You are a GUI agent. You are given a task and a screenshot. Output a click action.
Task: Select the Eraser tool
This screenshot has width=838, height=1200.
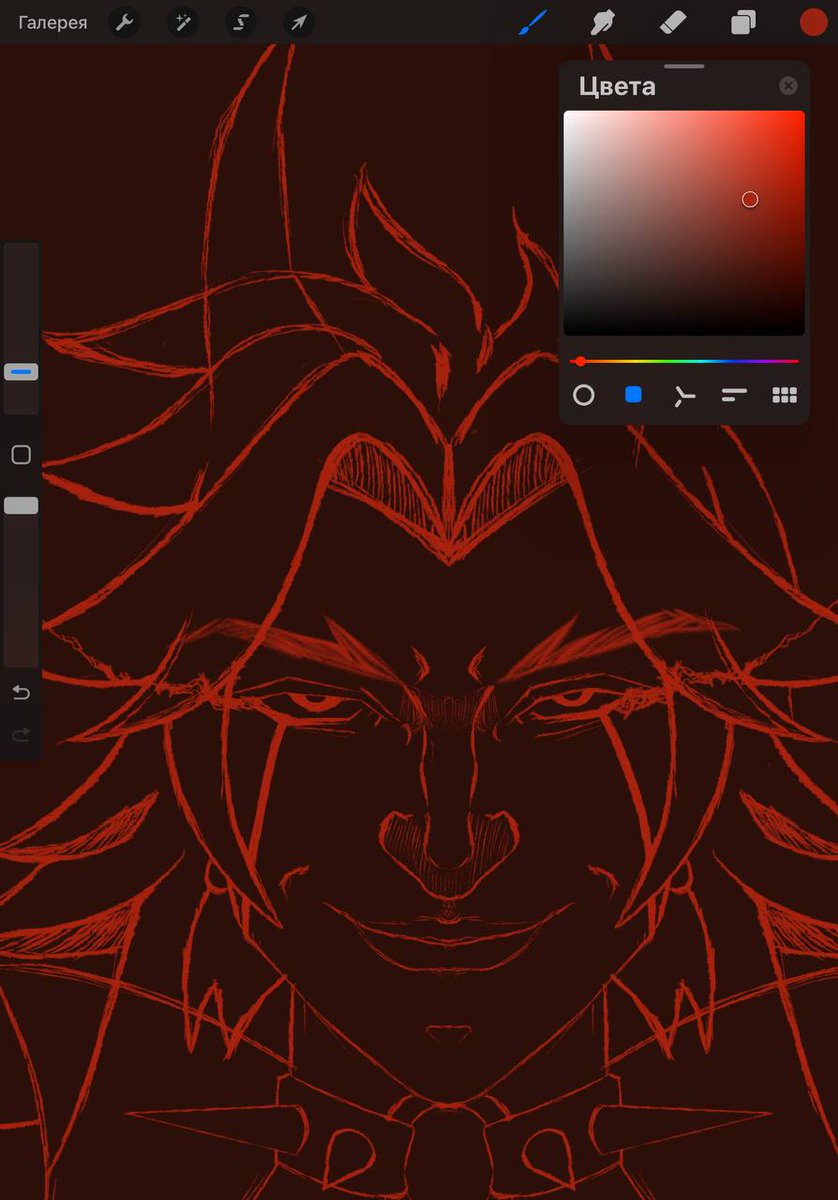click(673, 22)
